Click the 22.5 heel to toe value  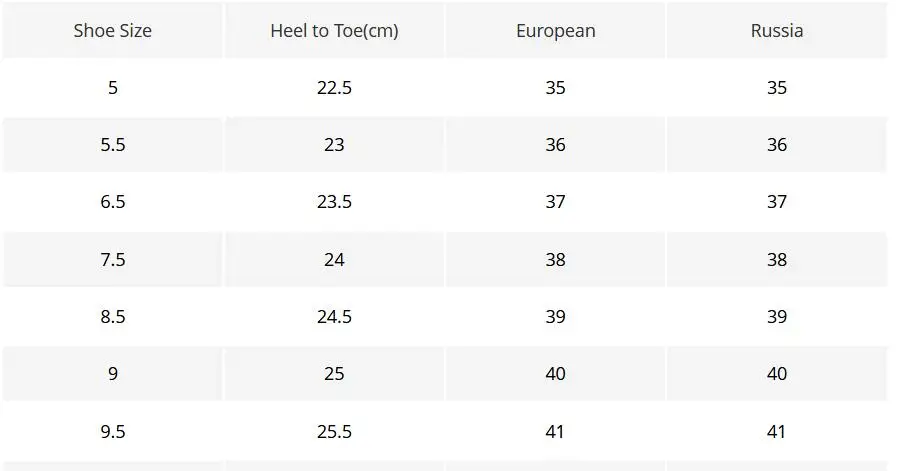click(x=334, y=88)
